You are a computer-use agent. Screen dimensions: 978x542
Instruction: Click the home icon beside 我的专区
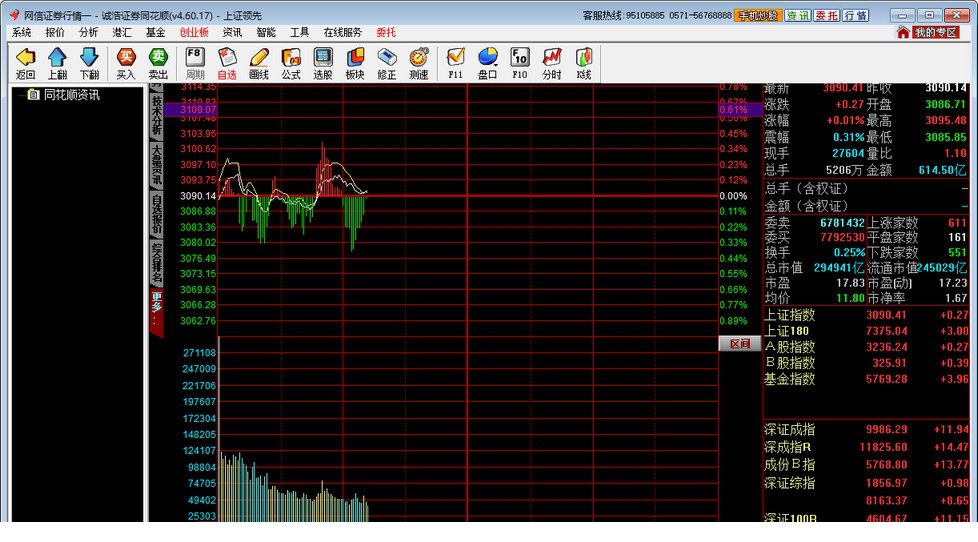click(x=903, y=32)
